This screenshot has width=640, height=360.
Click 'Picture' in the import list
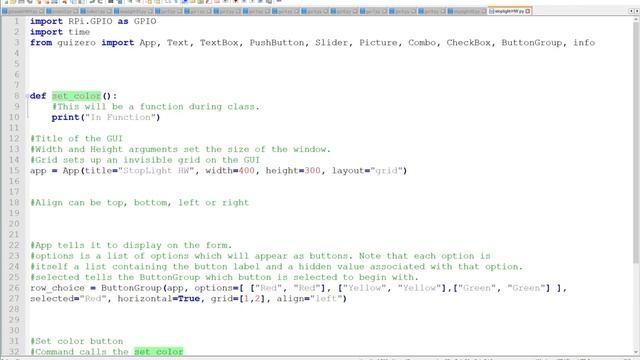tap(378, 42)
